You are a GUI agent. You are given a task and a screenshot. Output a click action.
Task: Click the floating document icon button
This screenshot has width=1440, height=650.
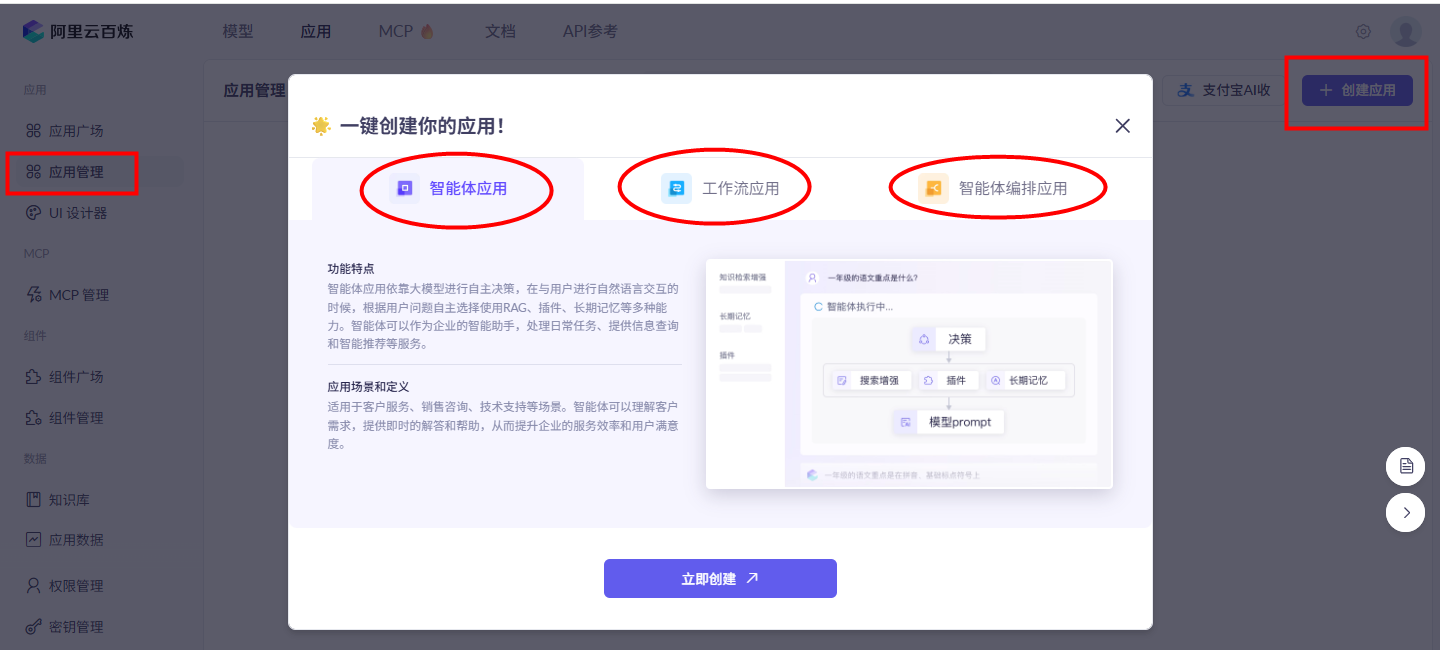tap(1405, 466)
